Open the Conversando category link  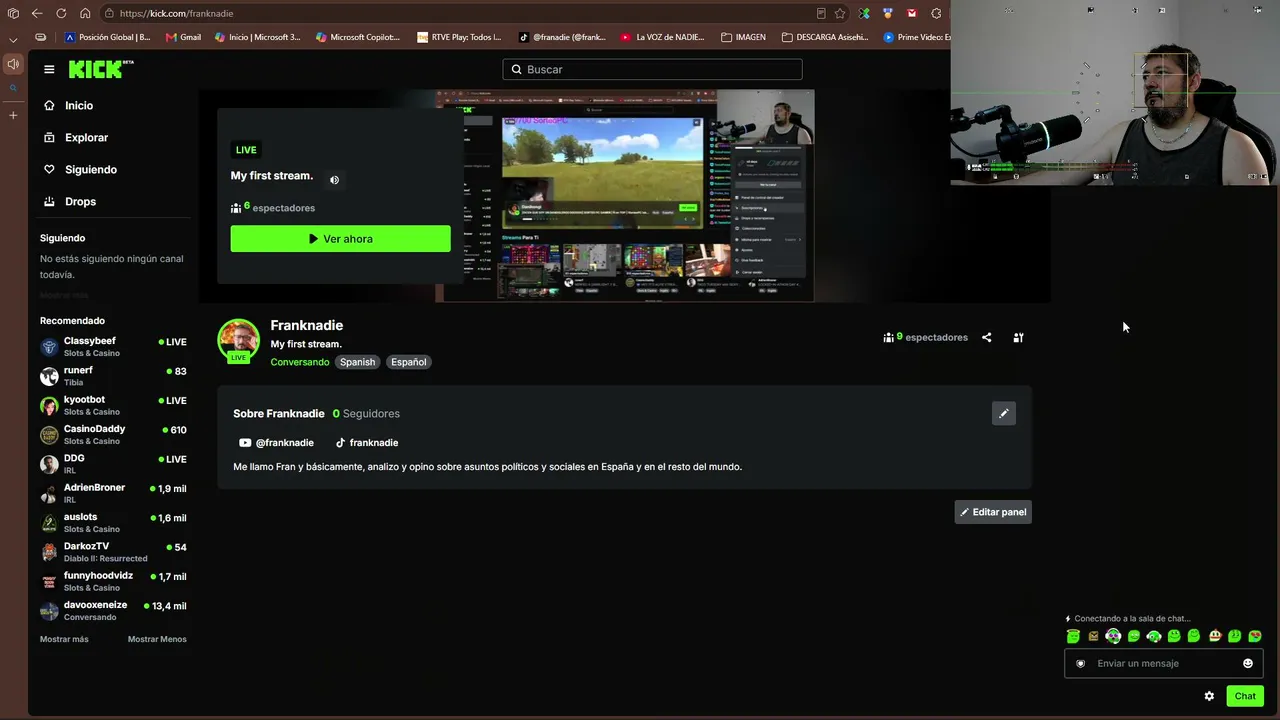click(299, 362)
